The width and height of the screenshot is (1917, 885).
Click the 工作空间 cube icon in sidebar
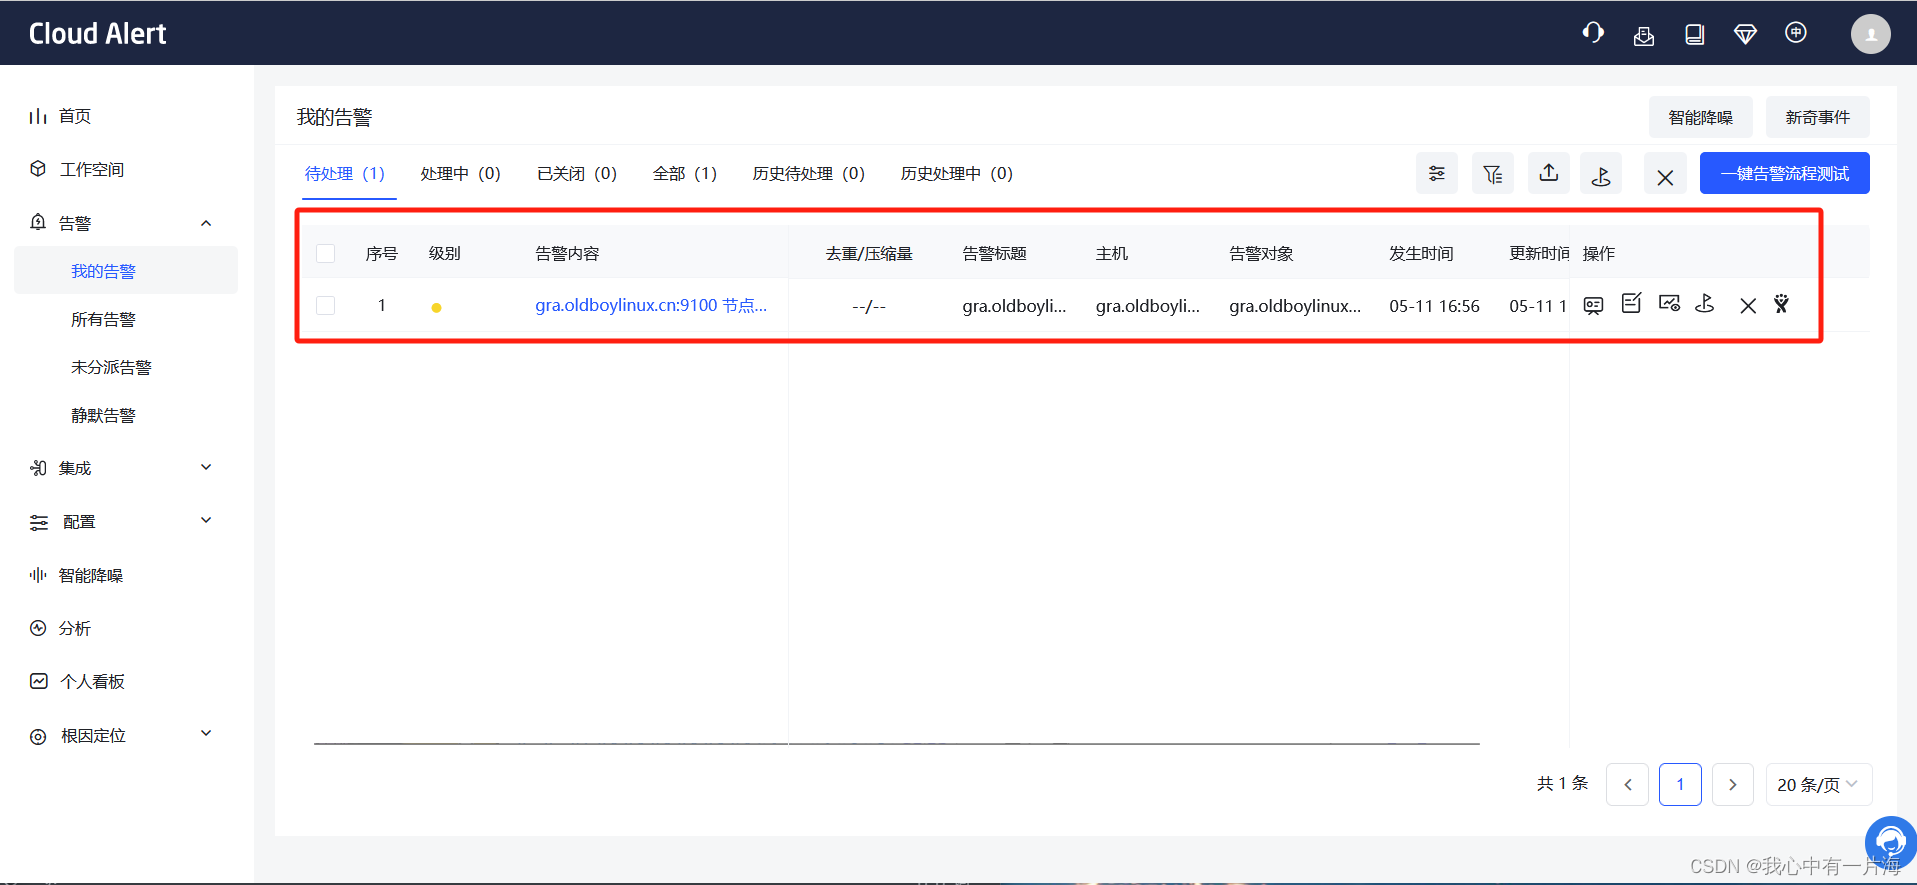38,169
